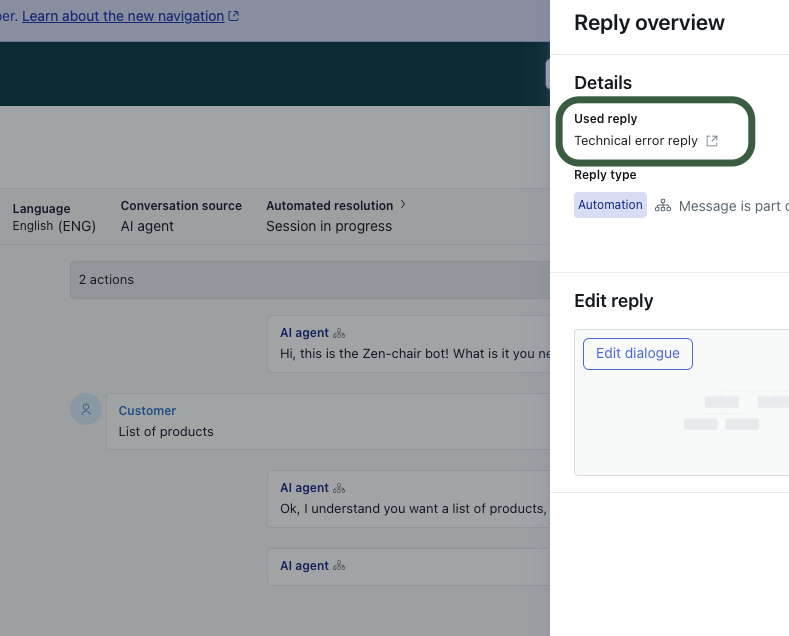The image size is (789, 636).
Task: Click flow icon on the last AI agent message
Action: click(x=339, y=566)
